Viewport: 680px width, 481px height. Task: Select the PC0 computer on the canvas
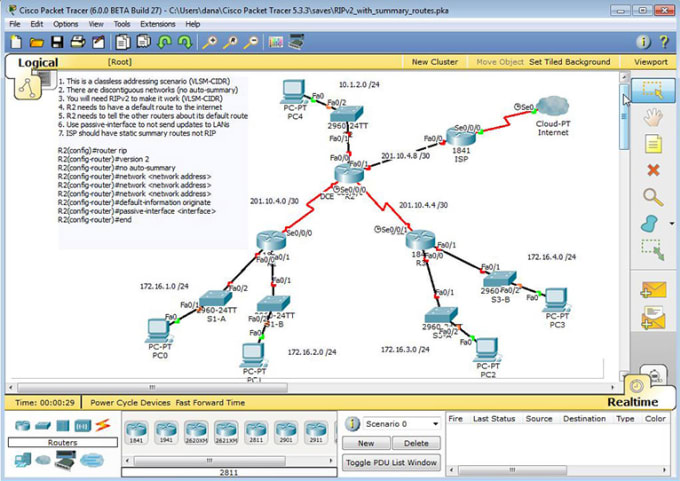click(159, 332)
